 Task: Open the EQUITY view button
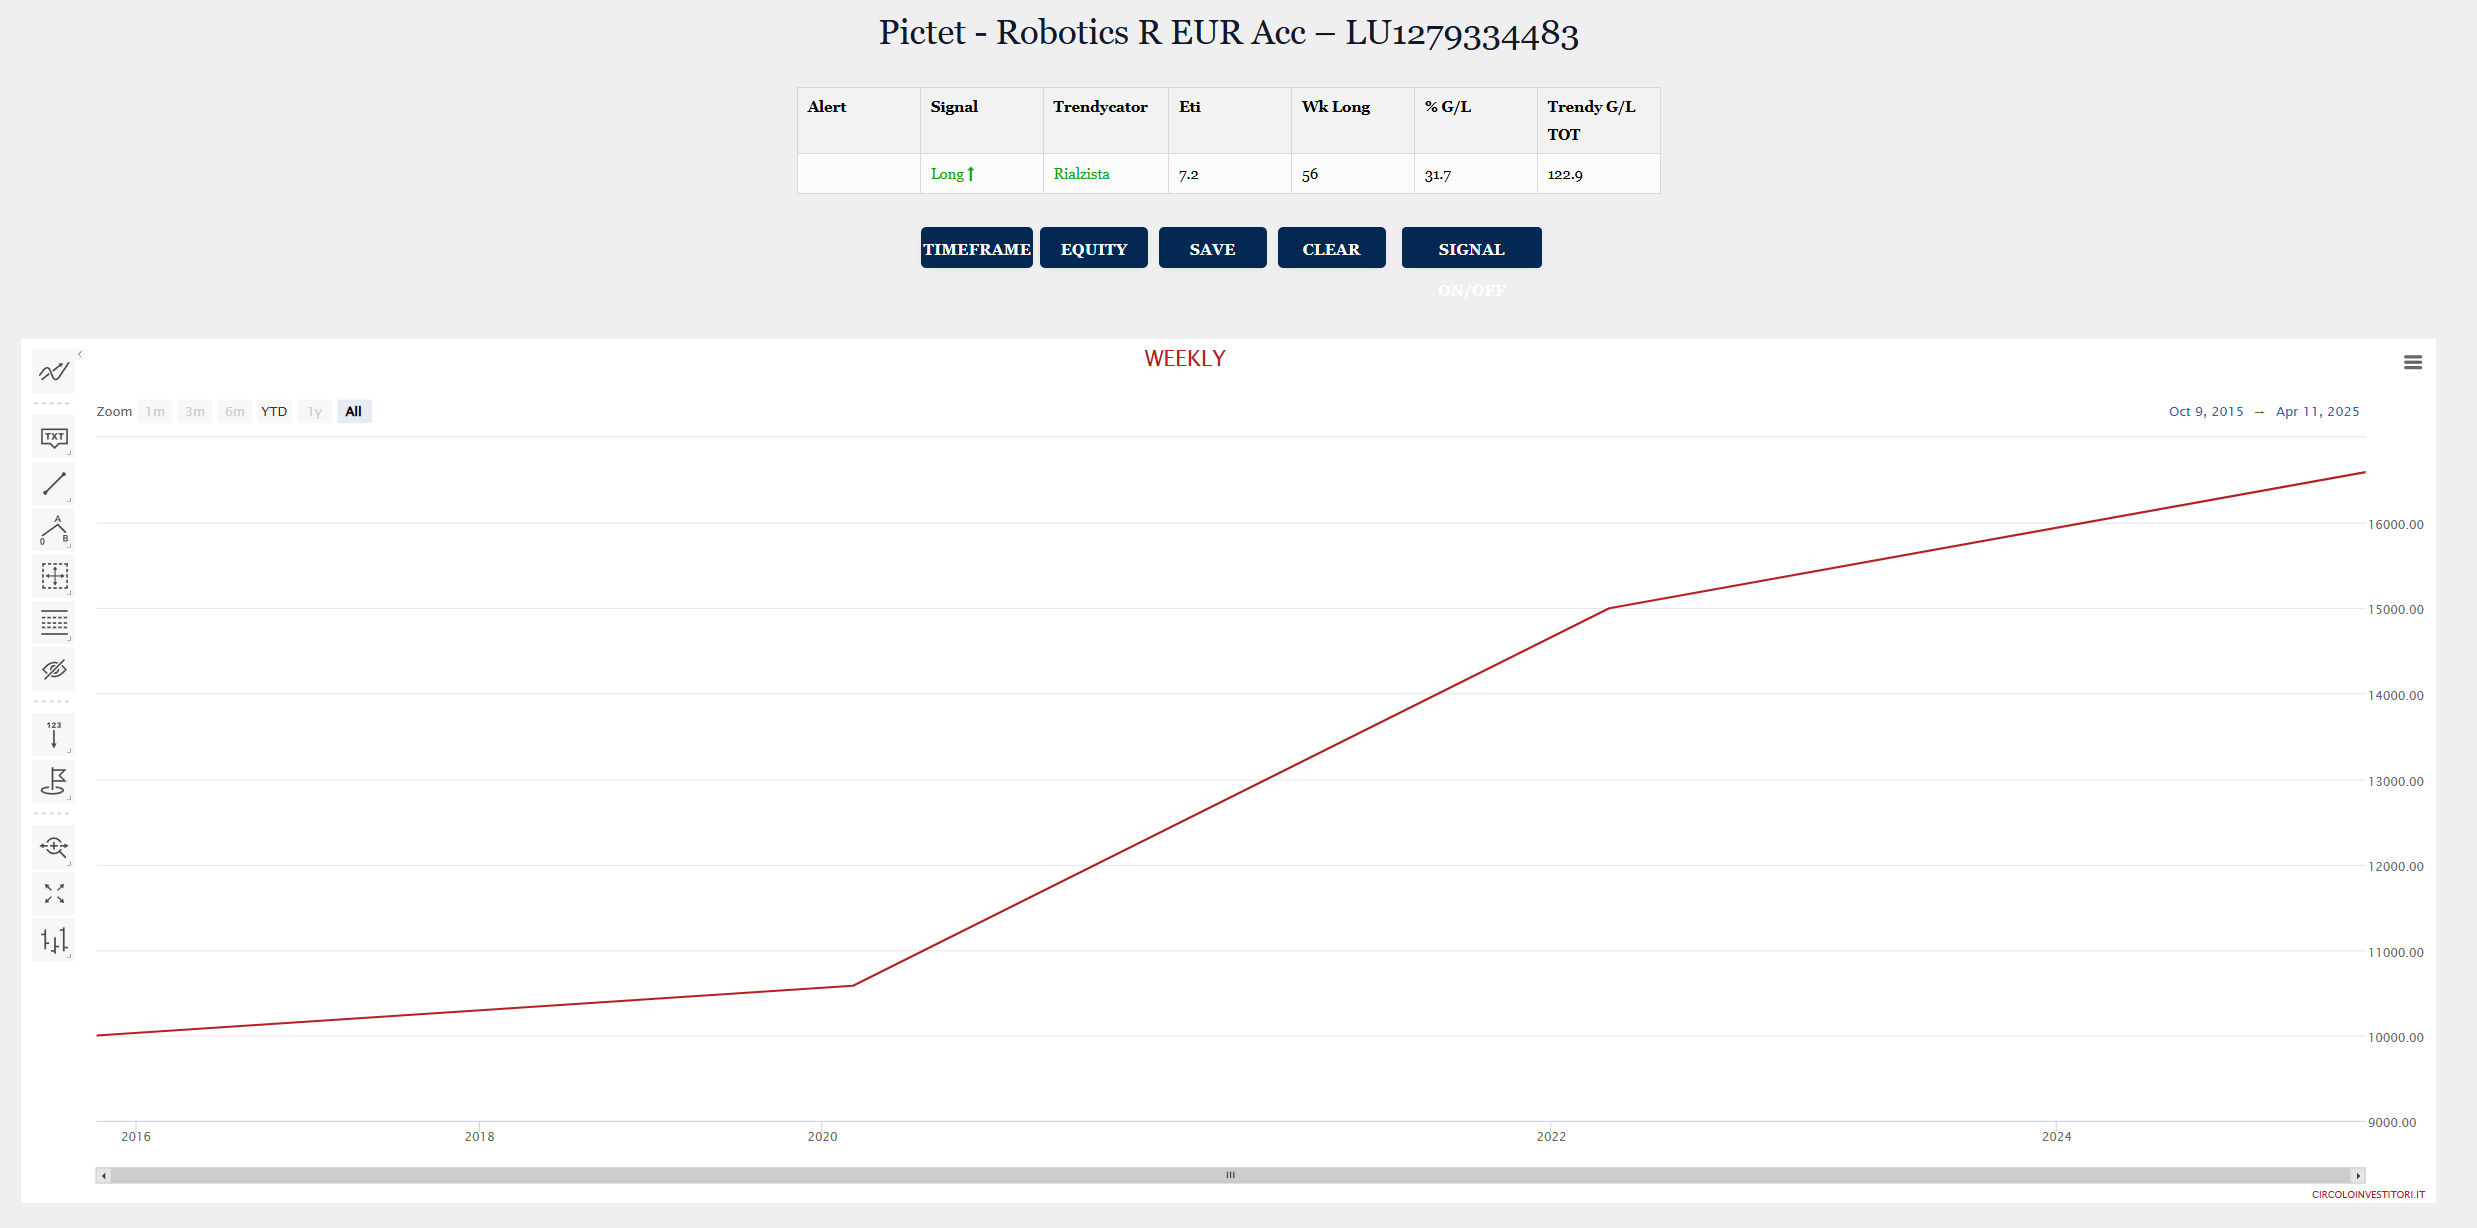[x=1094, y=248]
